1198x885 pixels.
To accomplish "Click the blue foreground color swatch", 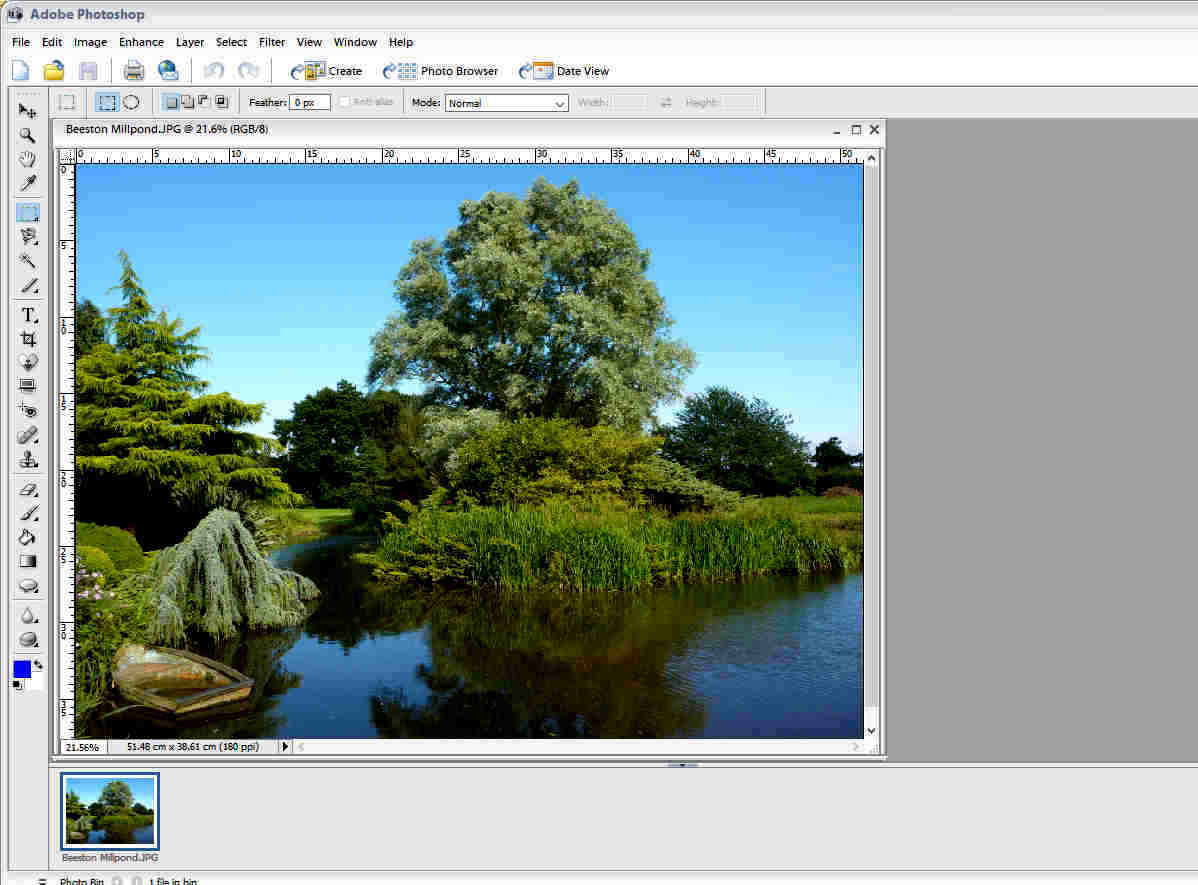I will tap(22, 669).
